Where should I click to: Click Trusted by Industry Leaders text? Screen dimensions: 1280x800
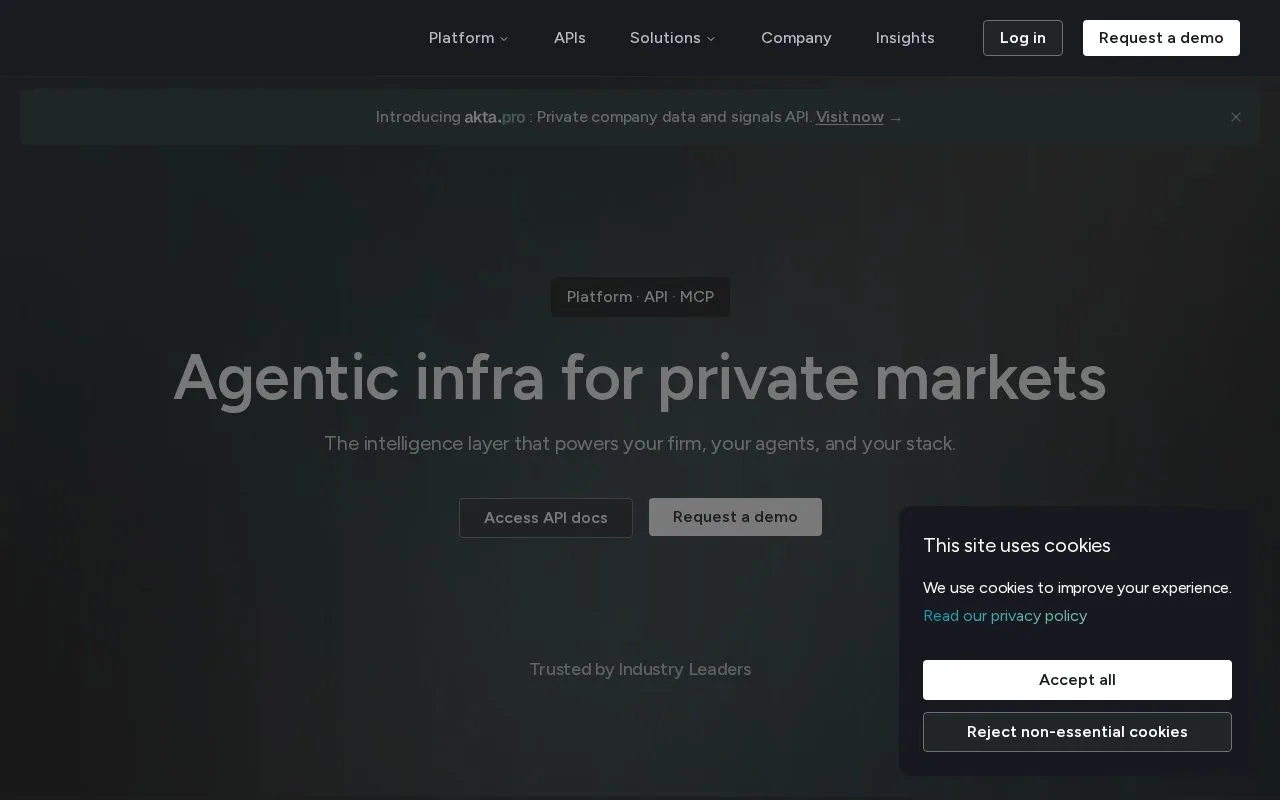[x=640, y=670]
